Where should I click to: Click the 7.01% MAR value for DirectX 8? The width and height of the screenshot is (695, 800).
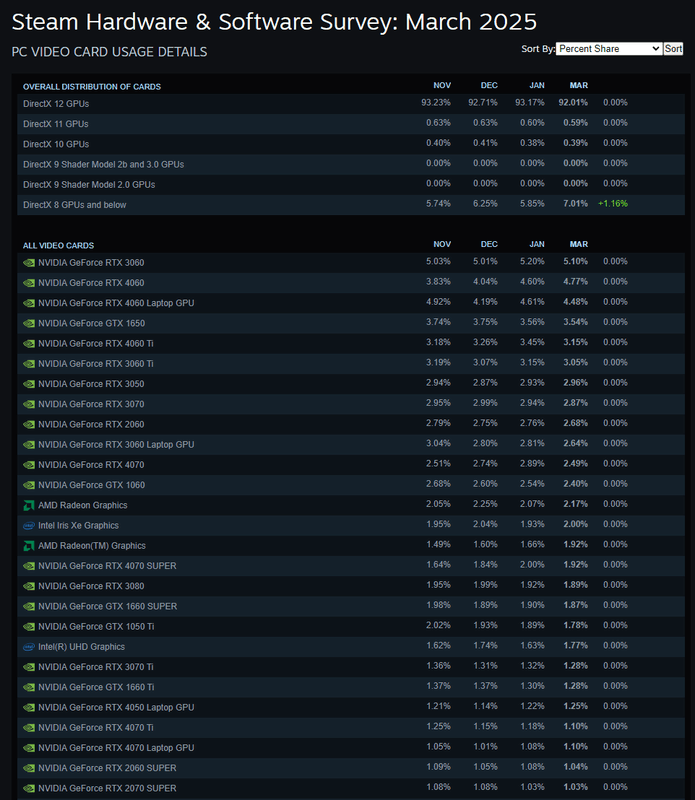pyautogui.click(x=576, y=204)
